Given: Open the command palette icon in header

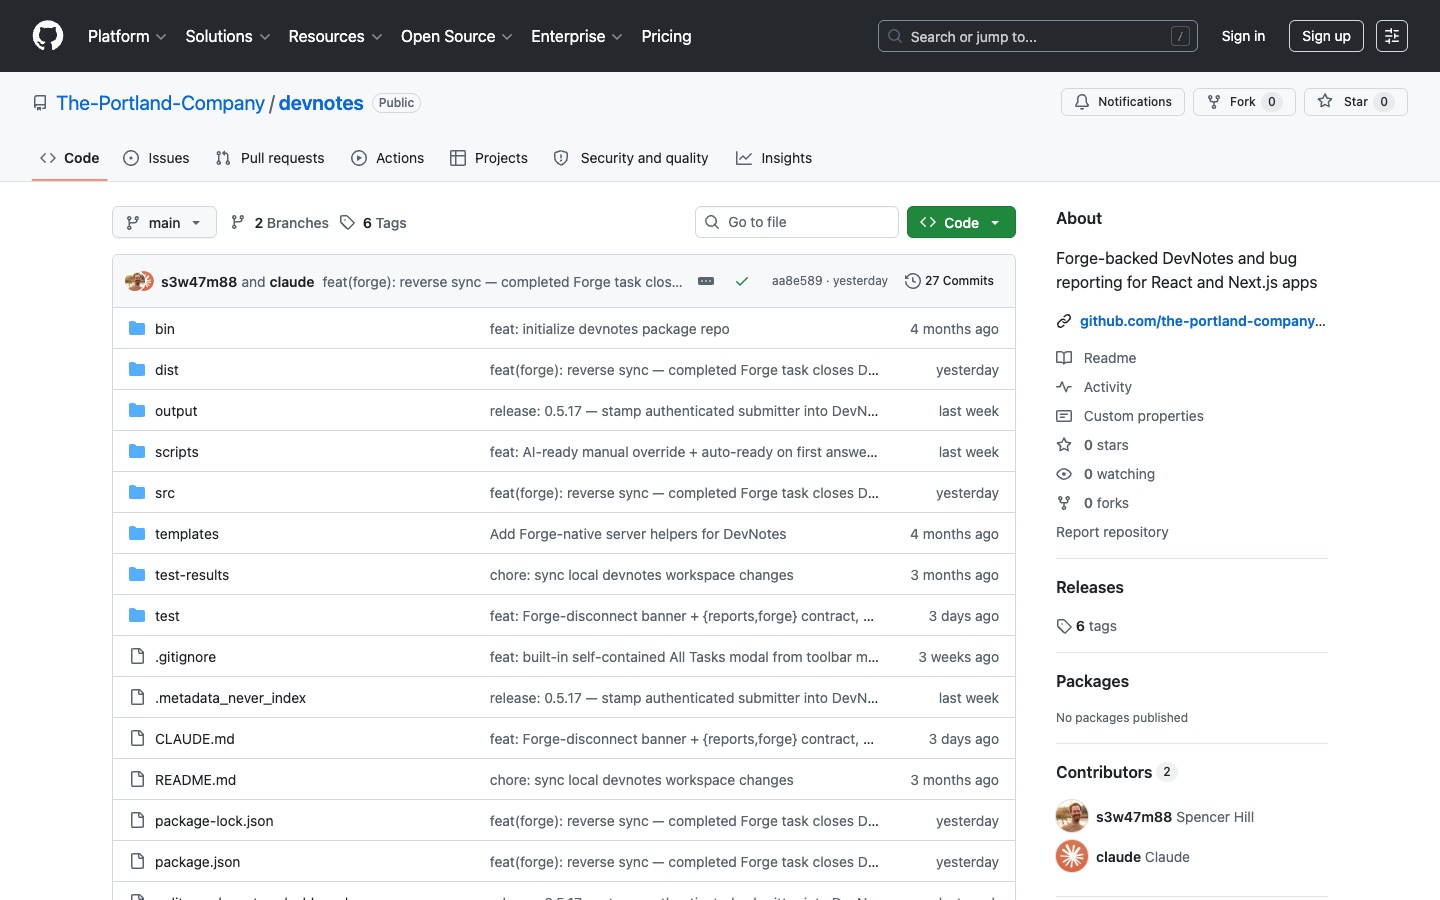Looking at the screenshot, I should (1391, 36).
